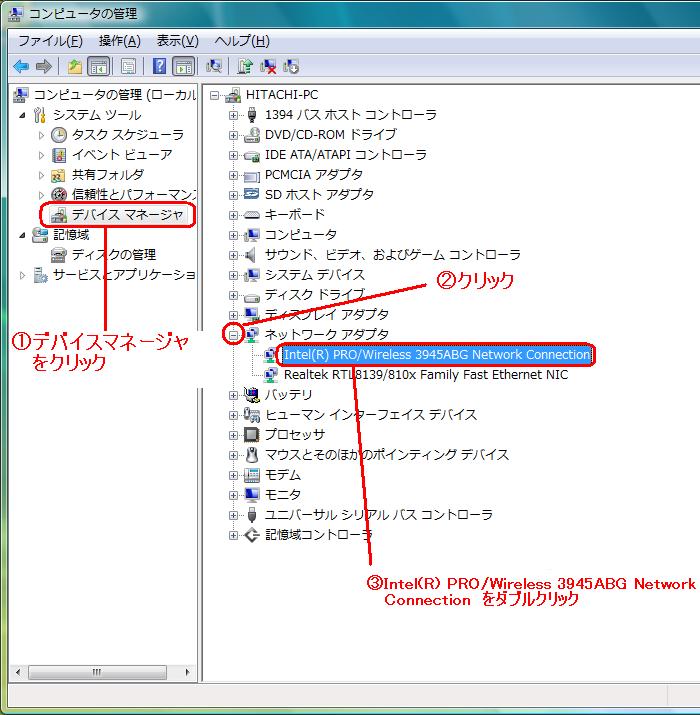Expand the サービスとアプリケーション node
This screenshot has width=700, height=715.
(x=22, y=275)
